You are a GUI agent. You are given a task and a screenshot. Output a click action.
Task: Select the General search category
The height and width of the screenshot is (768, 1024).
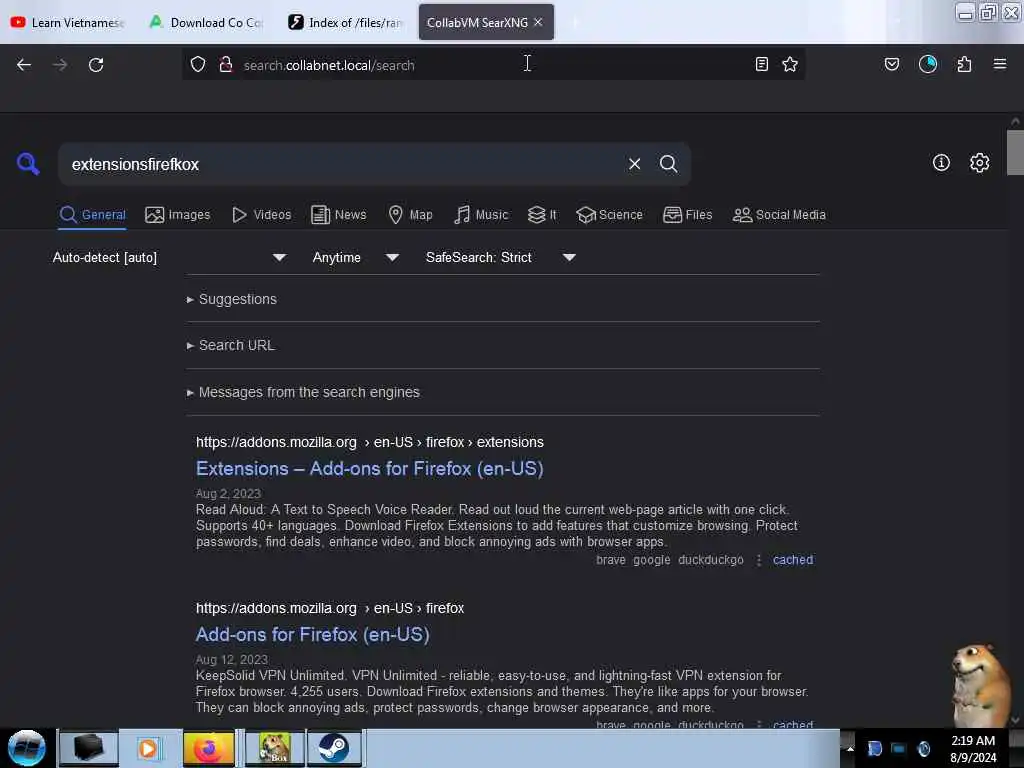(x=92, y=215)
